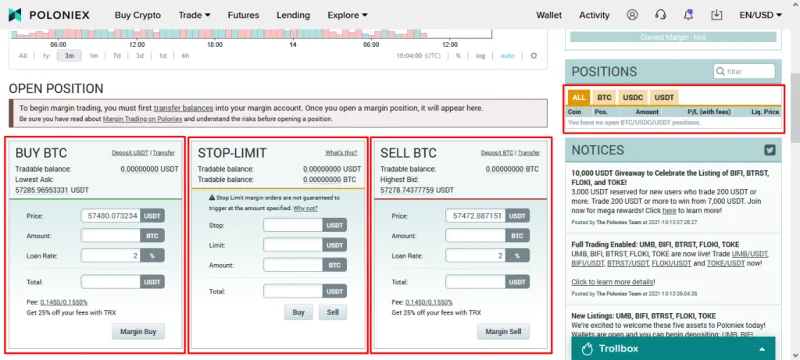Set chart range to 3d
Screen dimensions: 800x360
tap(139, 56)
